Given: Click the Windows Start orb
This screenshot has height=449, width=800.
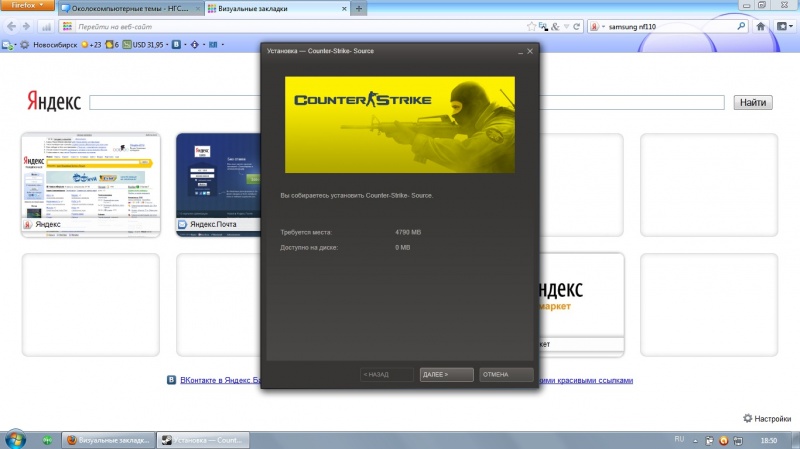Looking at the screenshot, I should pyautogui.click(x=15, y=439).
